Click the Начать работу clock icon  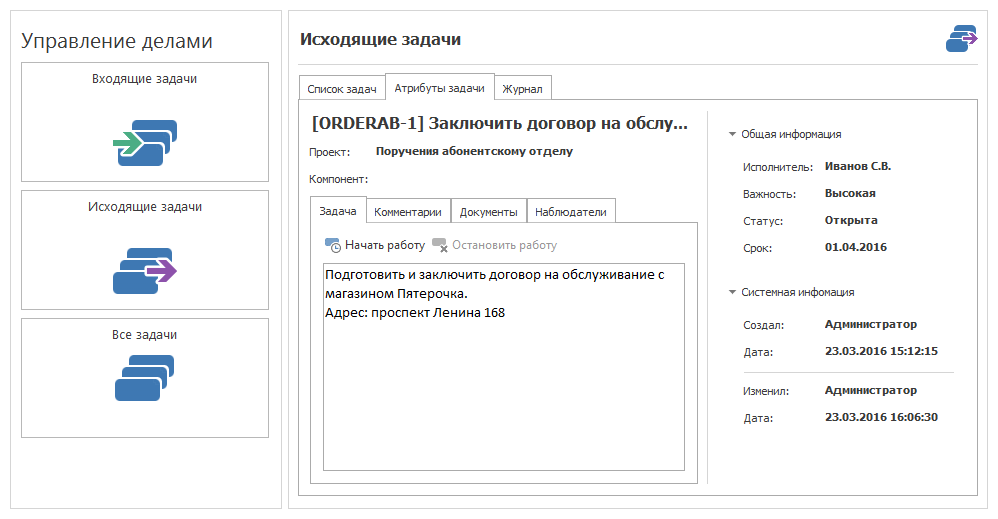click(x=333, y=245)
